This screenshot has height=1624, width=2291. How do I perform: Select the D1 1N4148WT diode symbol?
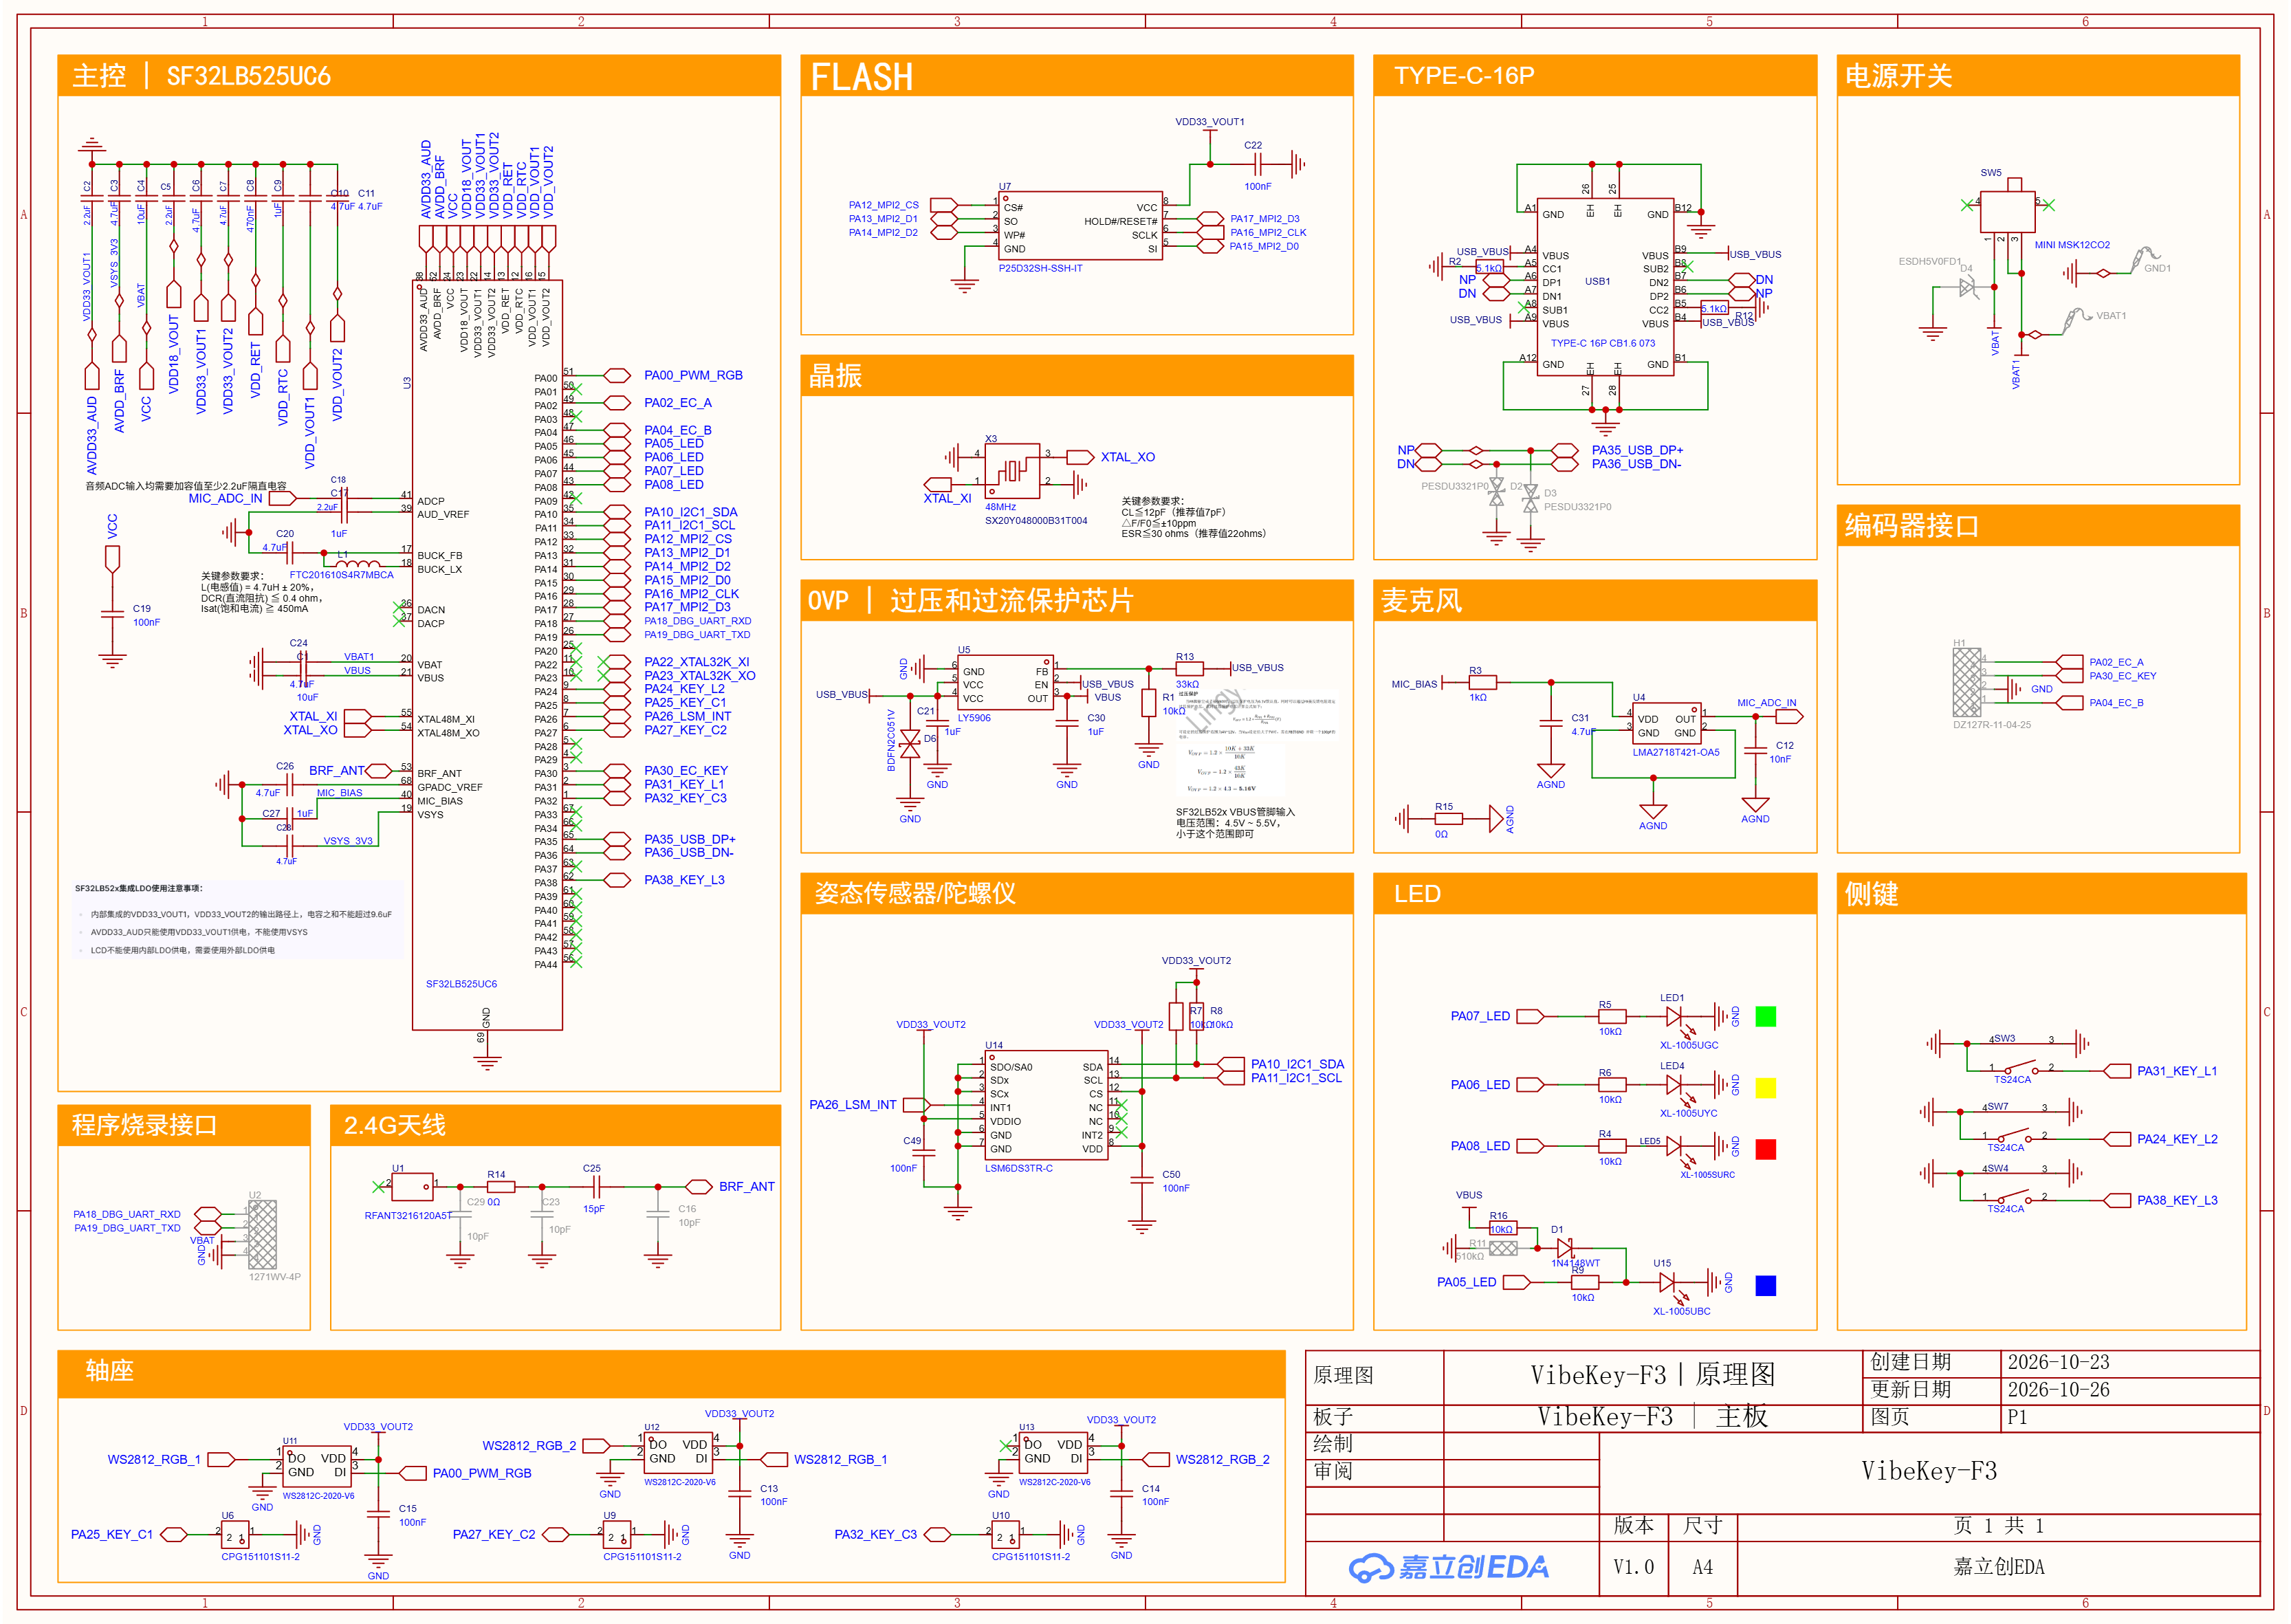pyautogui.click(x=1565, y=1248)
